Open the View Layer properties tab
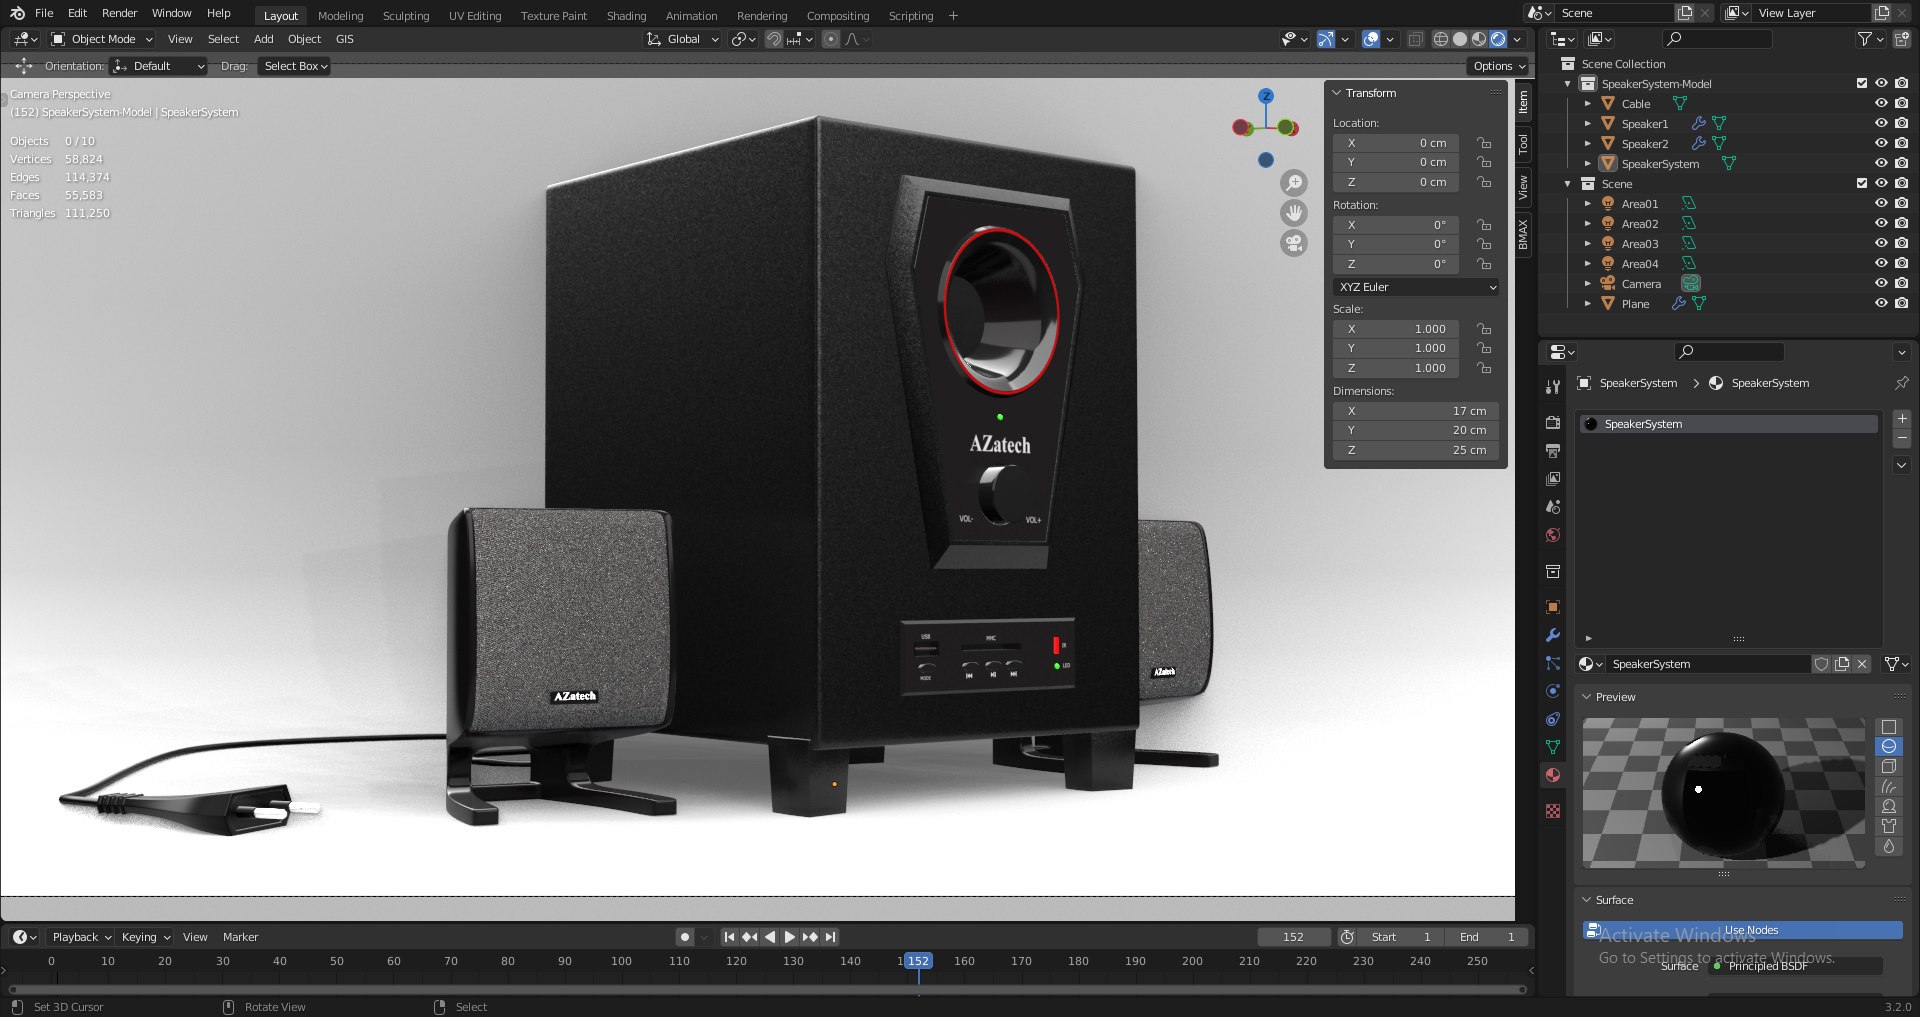This screenshot has height=1017, width=1920. [x=1553, y=479]
